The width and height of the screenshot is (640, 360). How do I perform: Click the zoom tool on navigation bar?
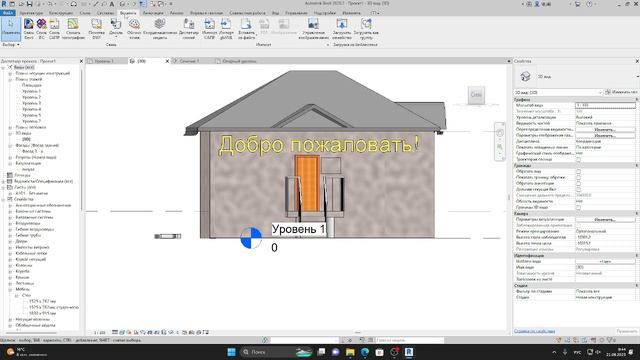pyautogui.click(x=500, y=147)
